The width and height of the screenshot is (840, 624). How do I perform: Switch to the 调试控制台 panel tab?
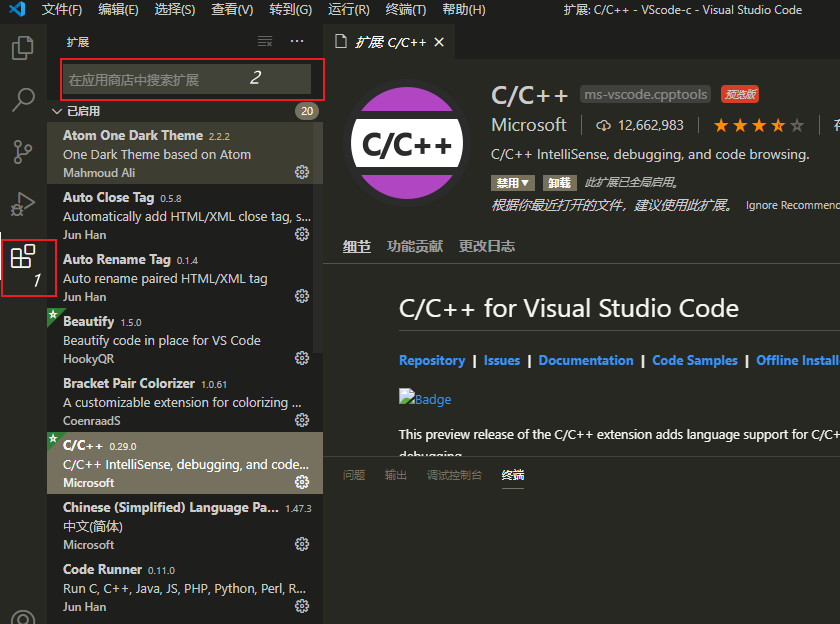click(456, 475)
